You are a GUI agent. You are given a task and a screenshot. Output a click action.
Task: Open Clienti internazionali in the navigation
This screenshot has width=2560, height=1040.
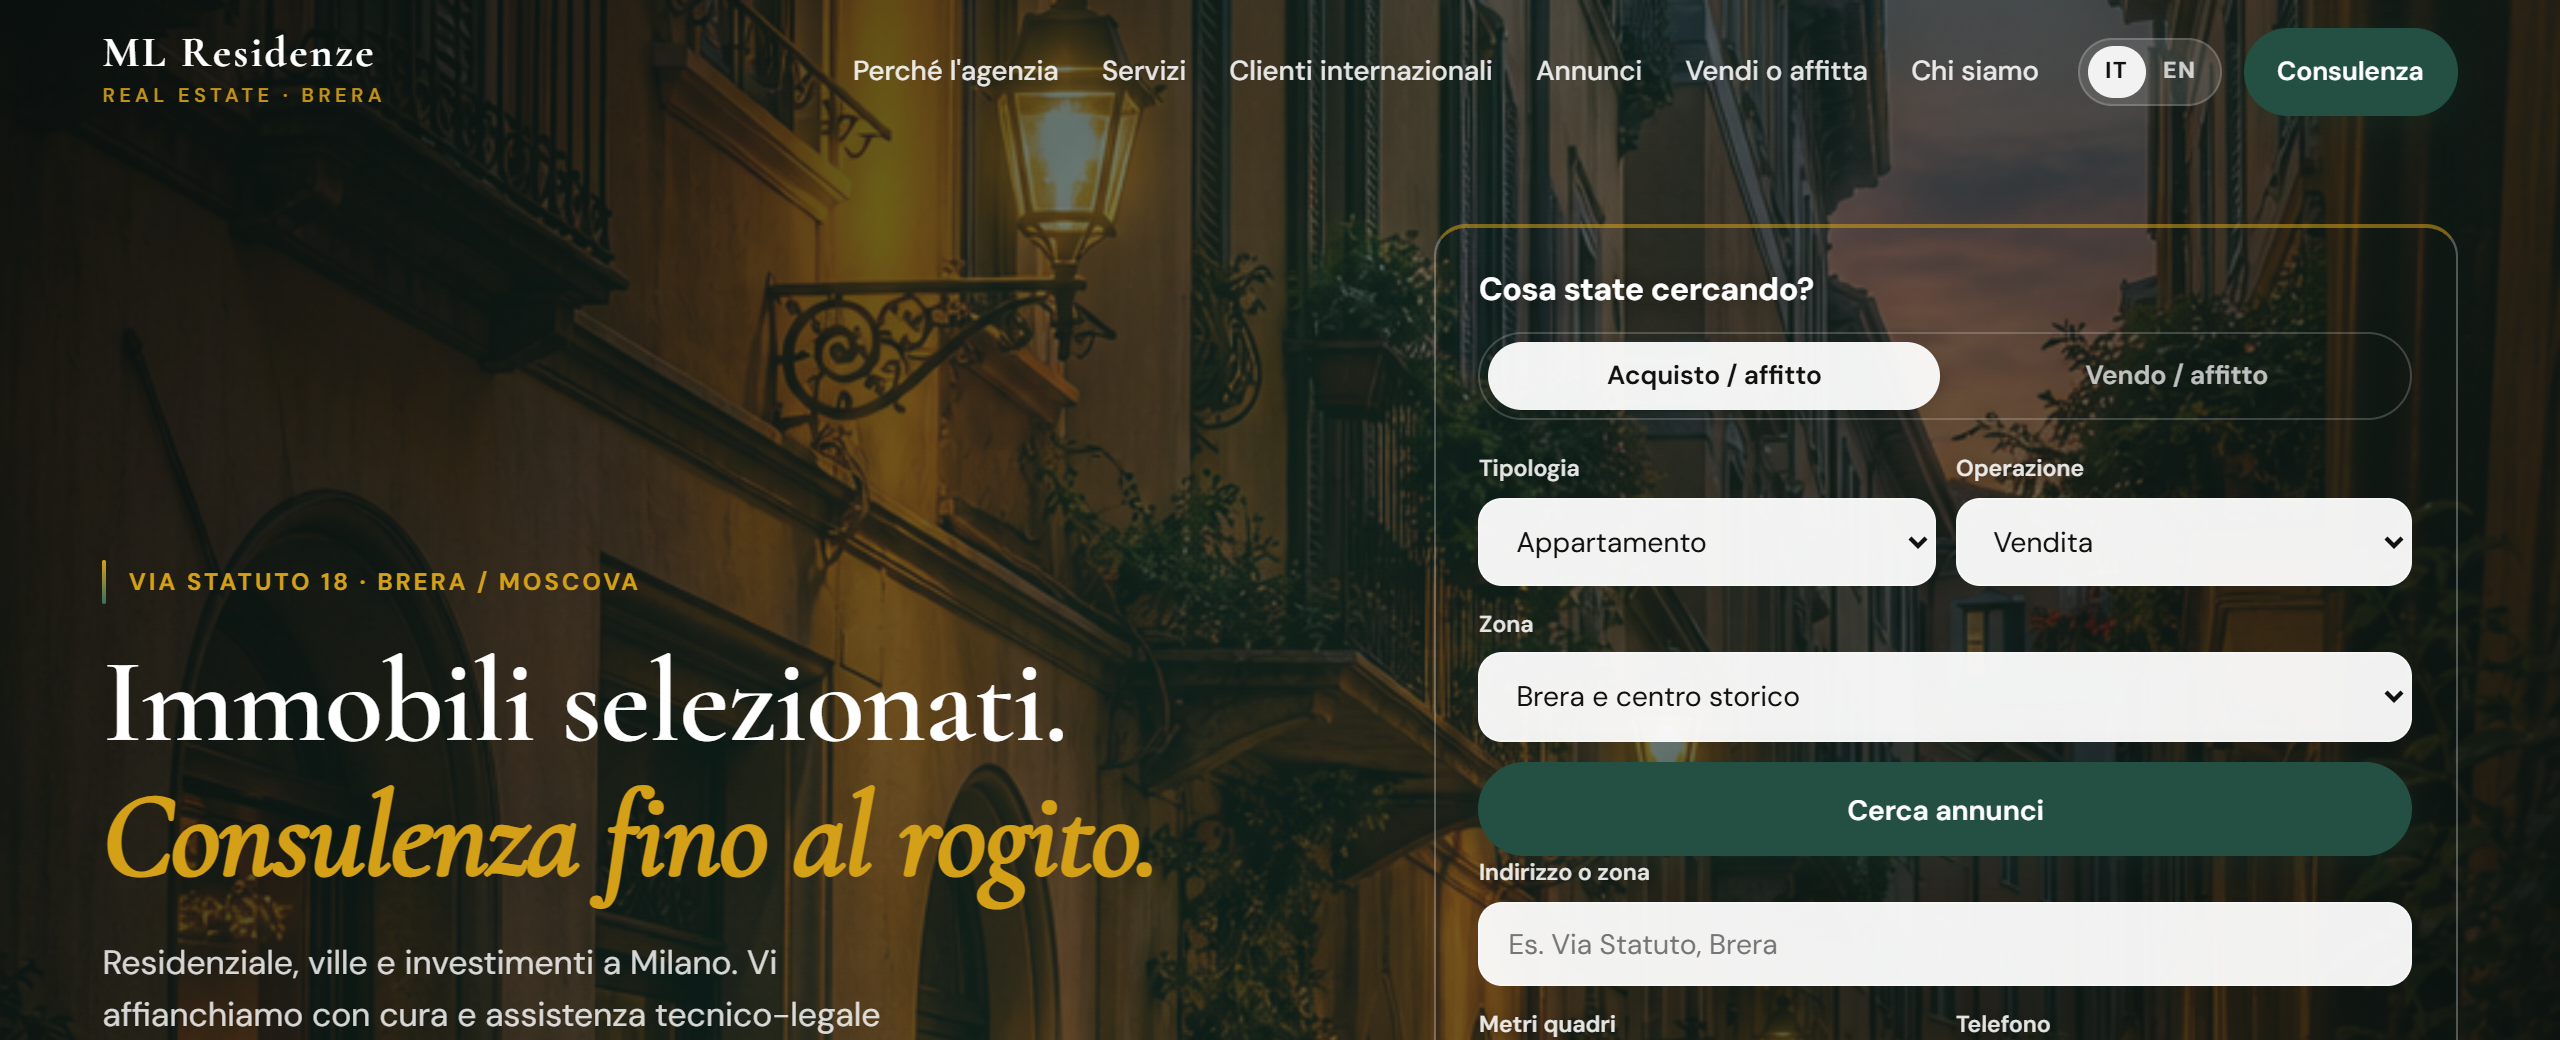coord(1360,71)
